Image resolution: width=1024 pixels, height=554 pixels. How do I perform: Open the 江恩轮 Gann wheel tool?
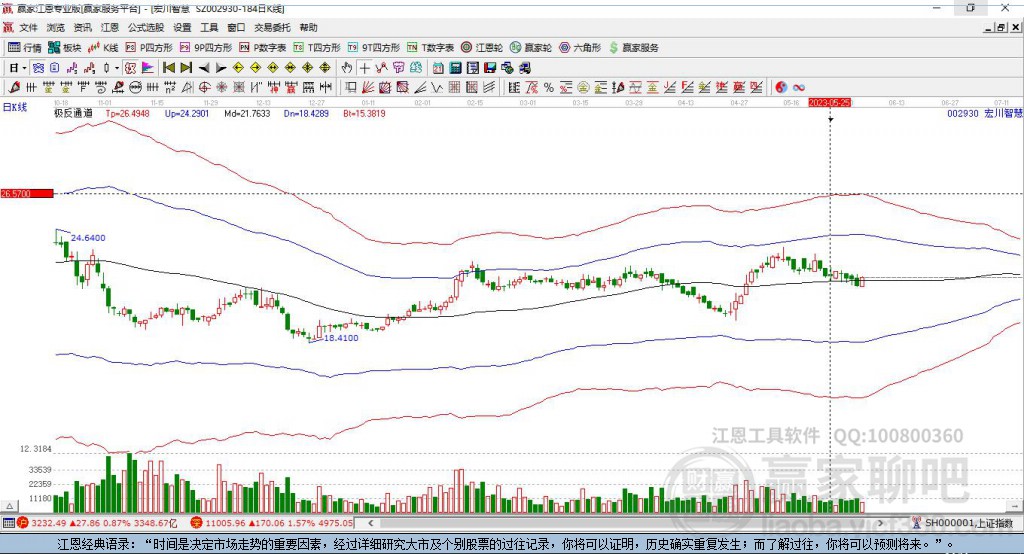pos(481,48)
